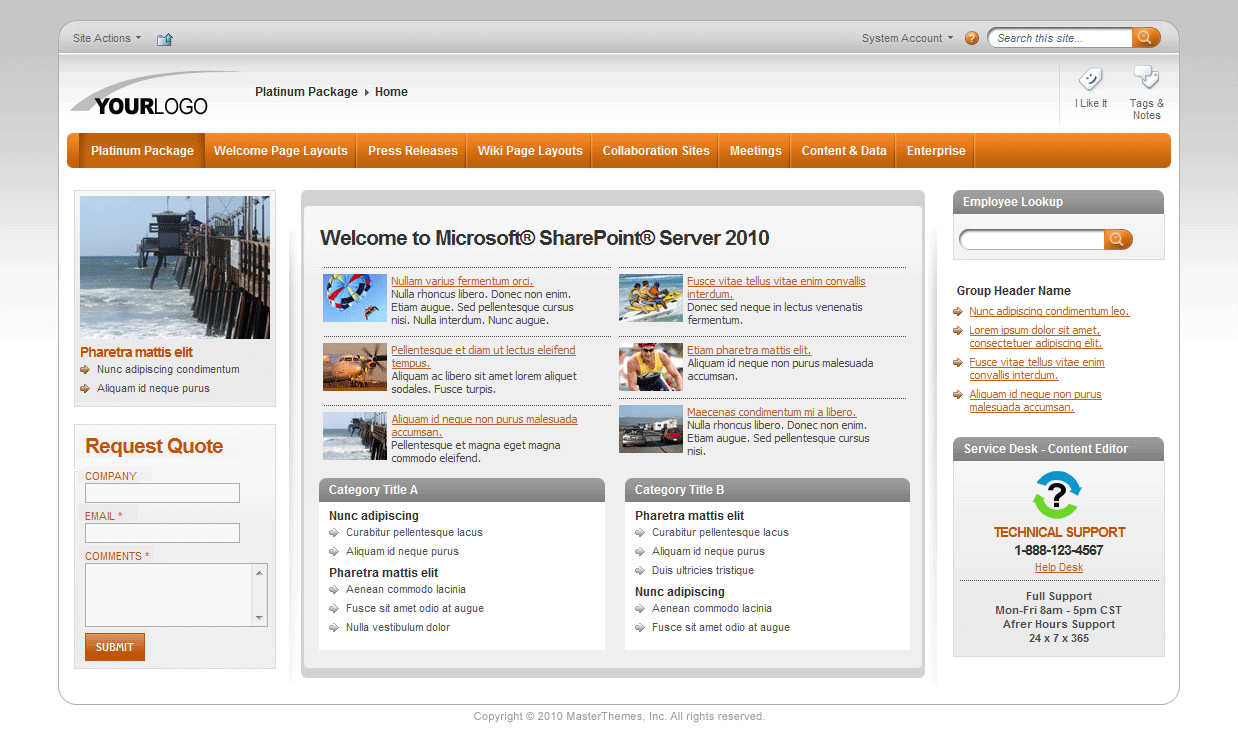Submit the Request Quote form

114,646
